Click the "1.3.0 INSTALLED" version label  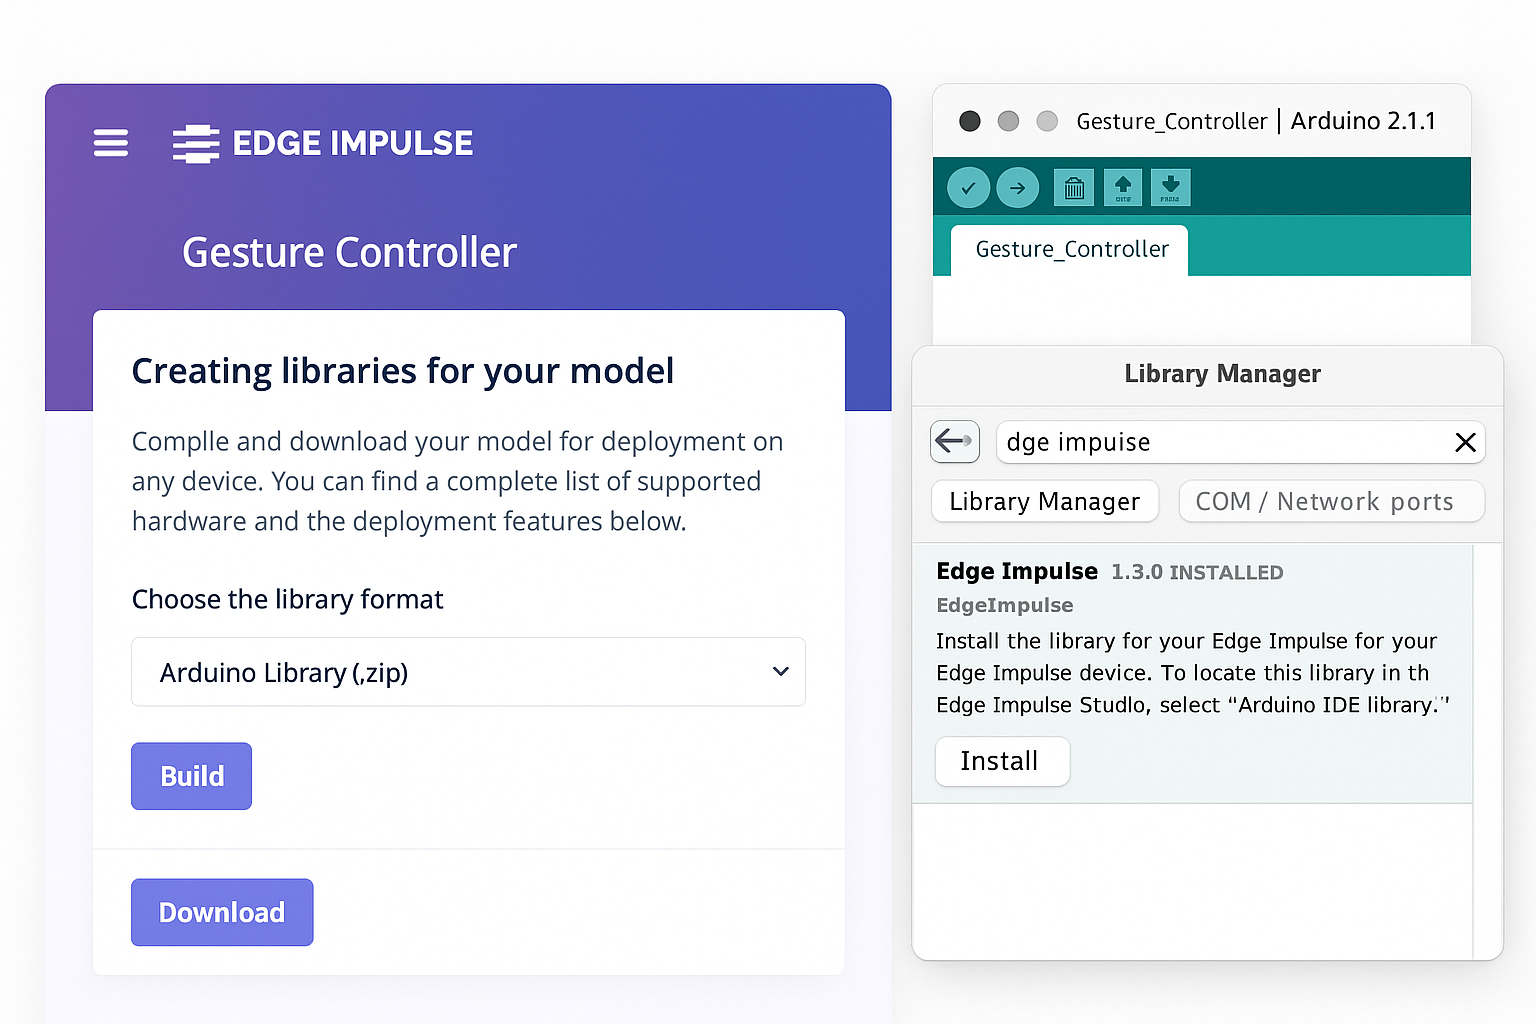(1197, 572)
